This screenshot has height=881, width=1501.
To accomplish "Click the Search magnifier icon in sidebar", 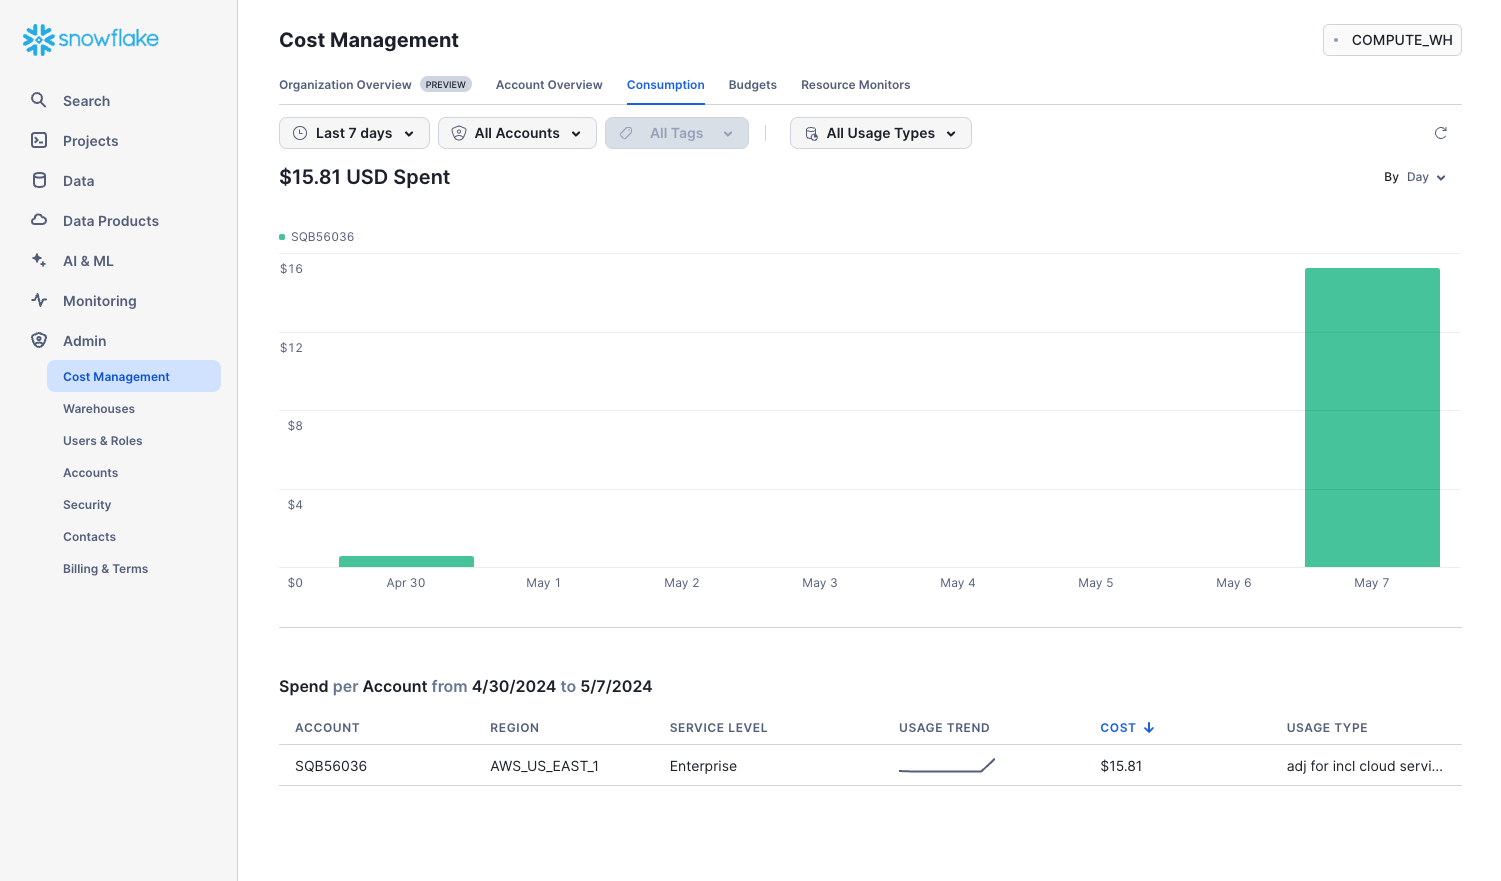I will 39,100.
